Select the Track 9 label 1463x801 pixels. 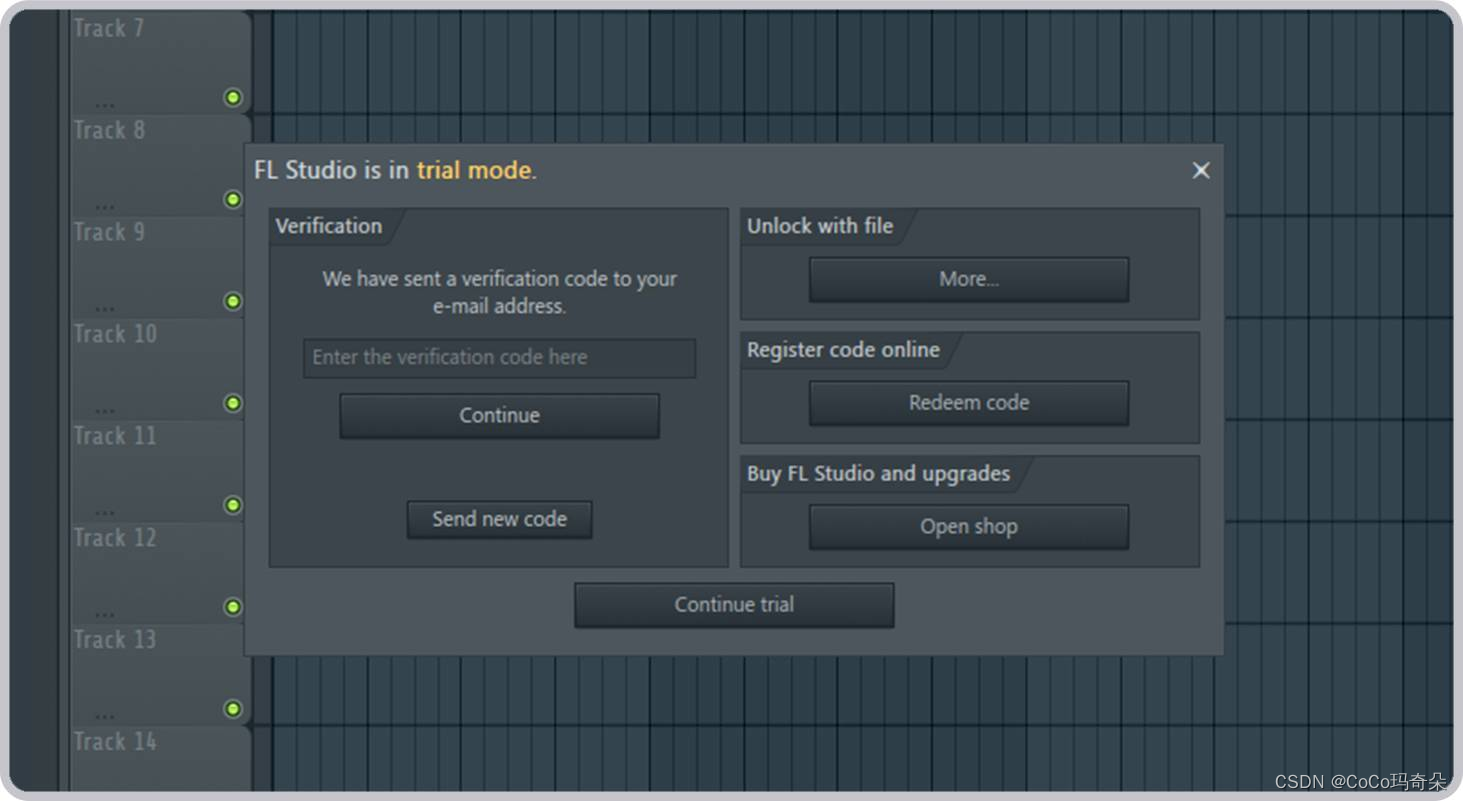(x=109, y=233)
